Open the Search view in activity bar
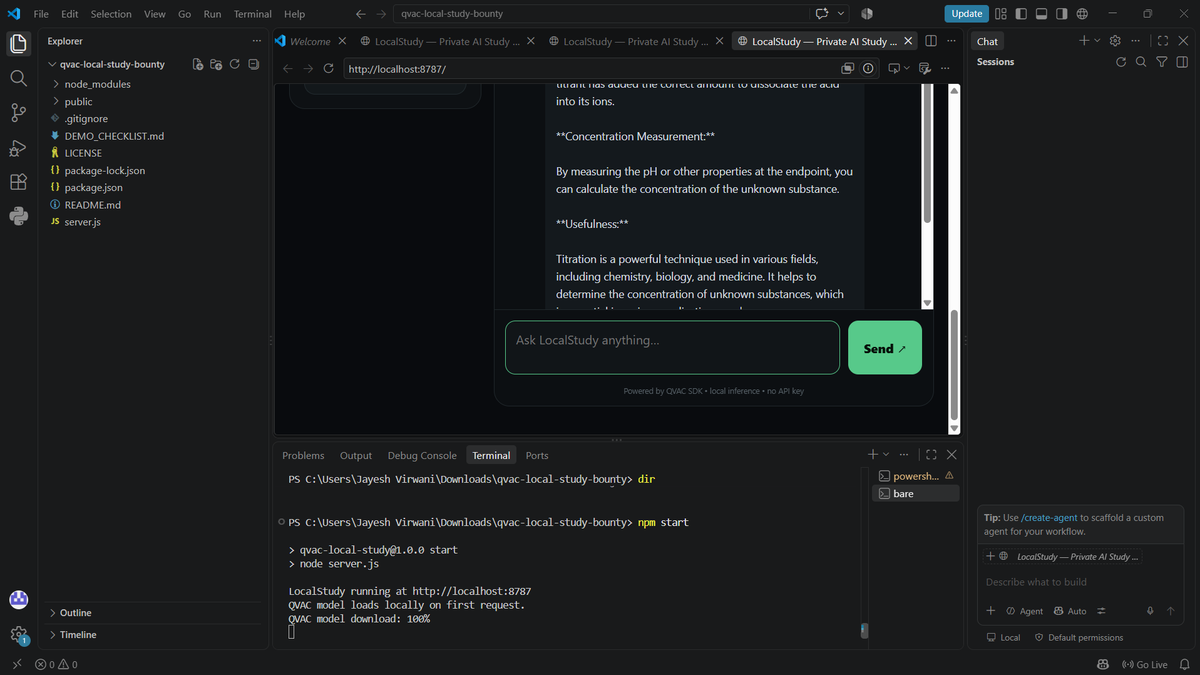The width and height of the screenshot is (1200, 675). (x=18, y=78)
